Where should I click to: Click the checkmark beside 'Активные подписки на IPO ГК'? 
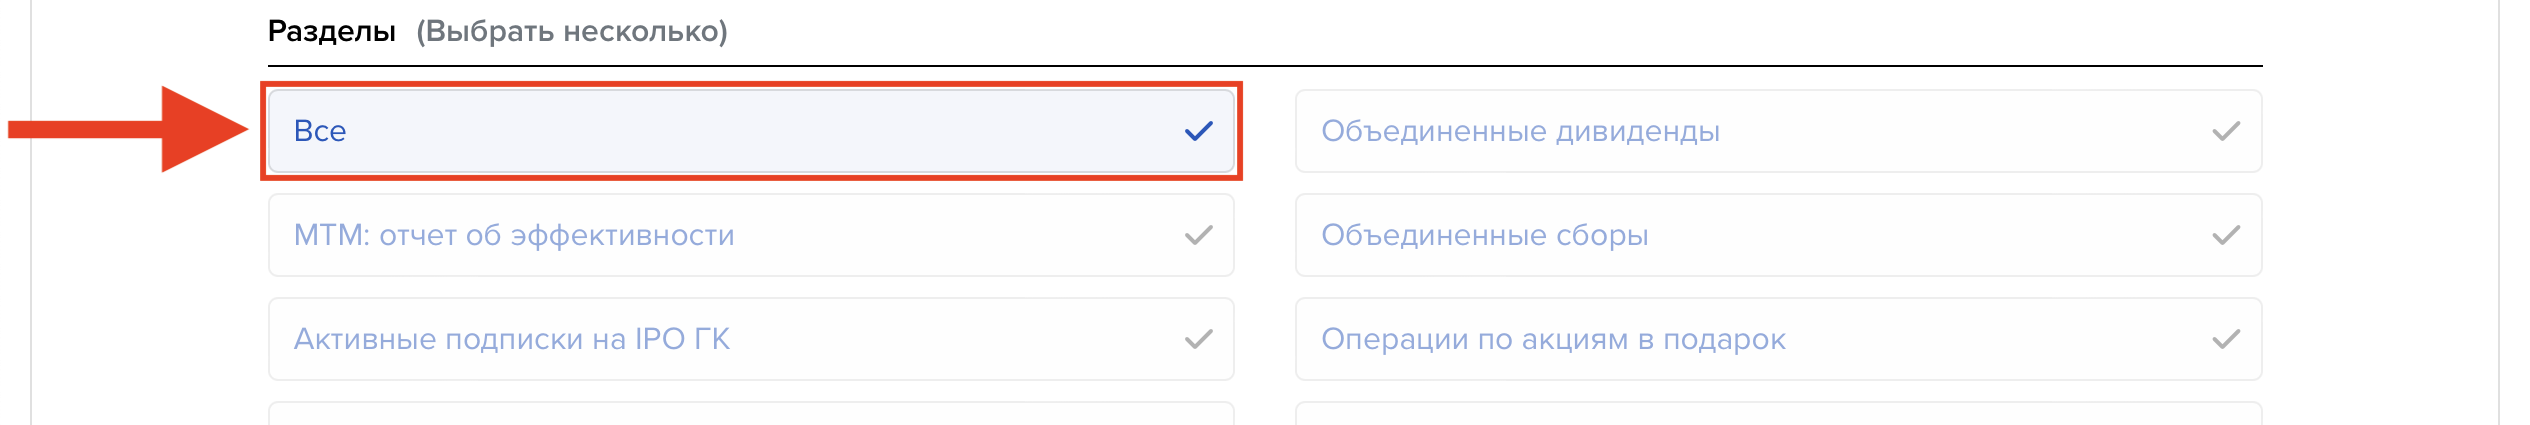tap(1198, 339)
